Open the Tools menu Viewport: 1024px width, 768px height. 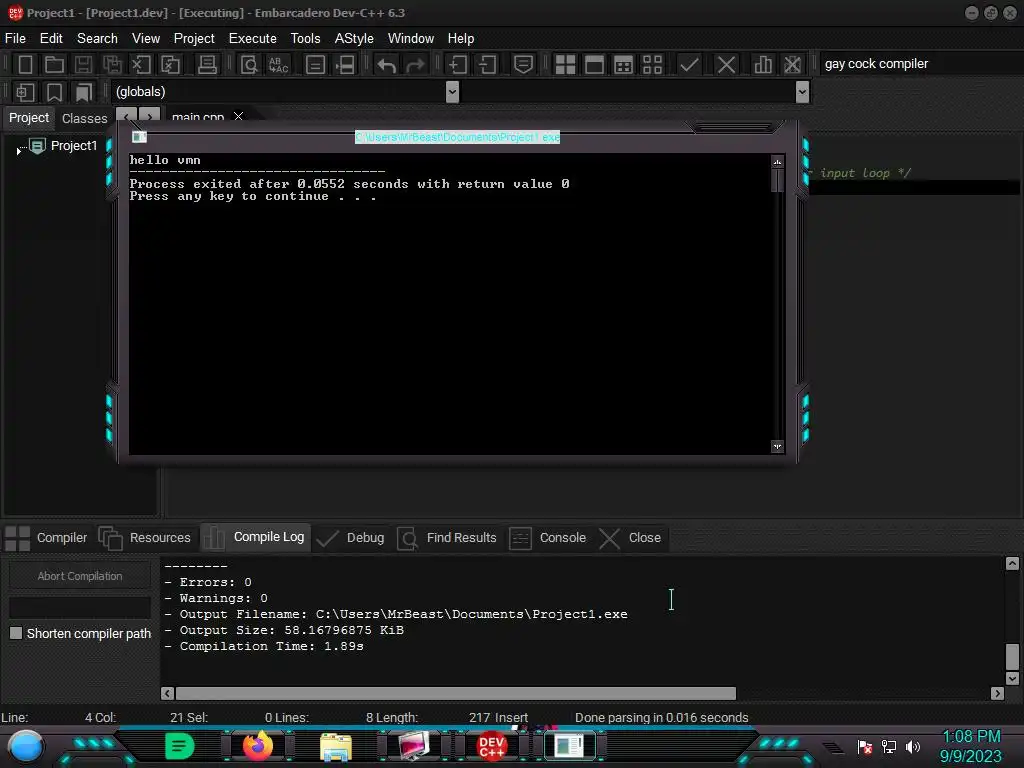[x=305, y=39]
